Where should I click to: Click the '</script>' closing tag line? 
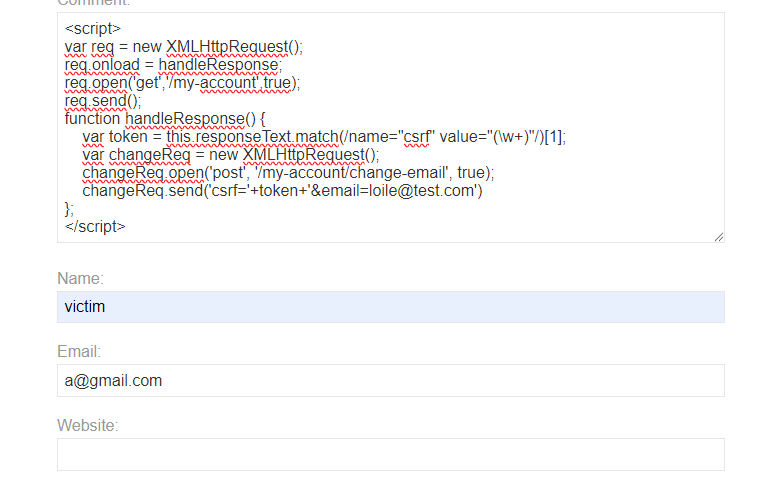point(95,227)
